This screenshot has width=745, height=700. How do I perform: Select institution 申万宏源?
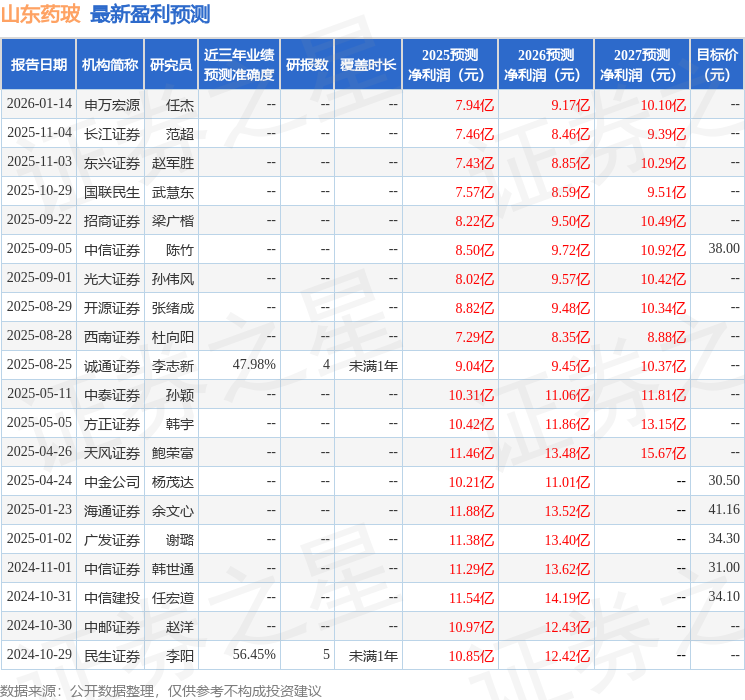click(112, 105)
